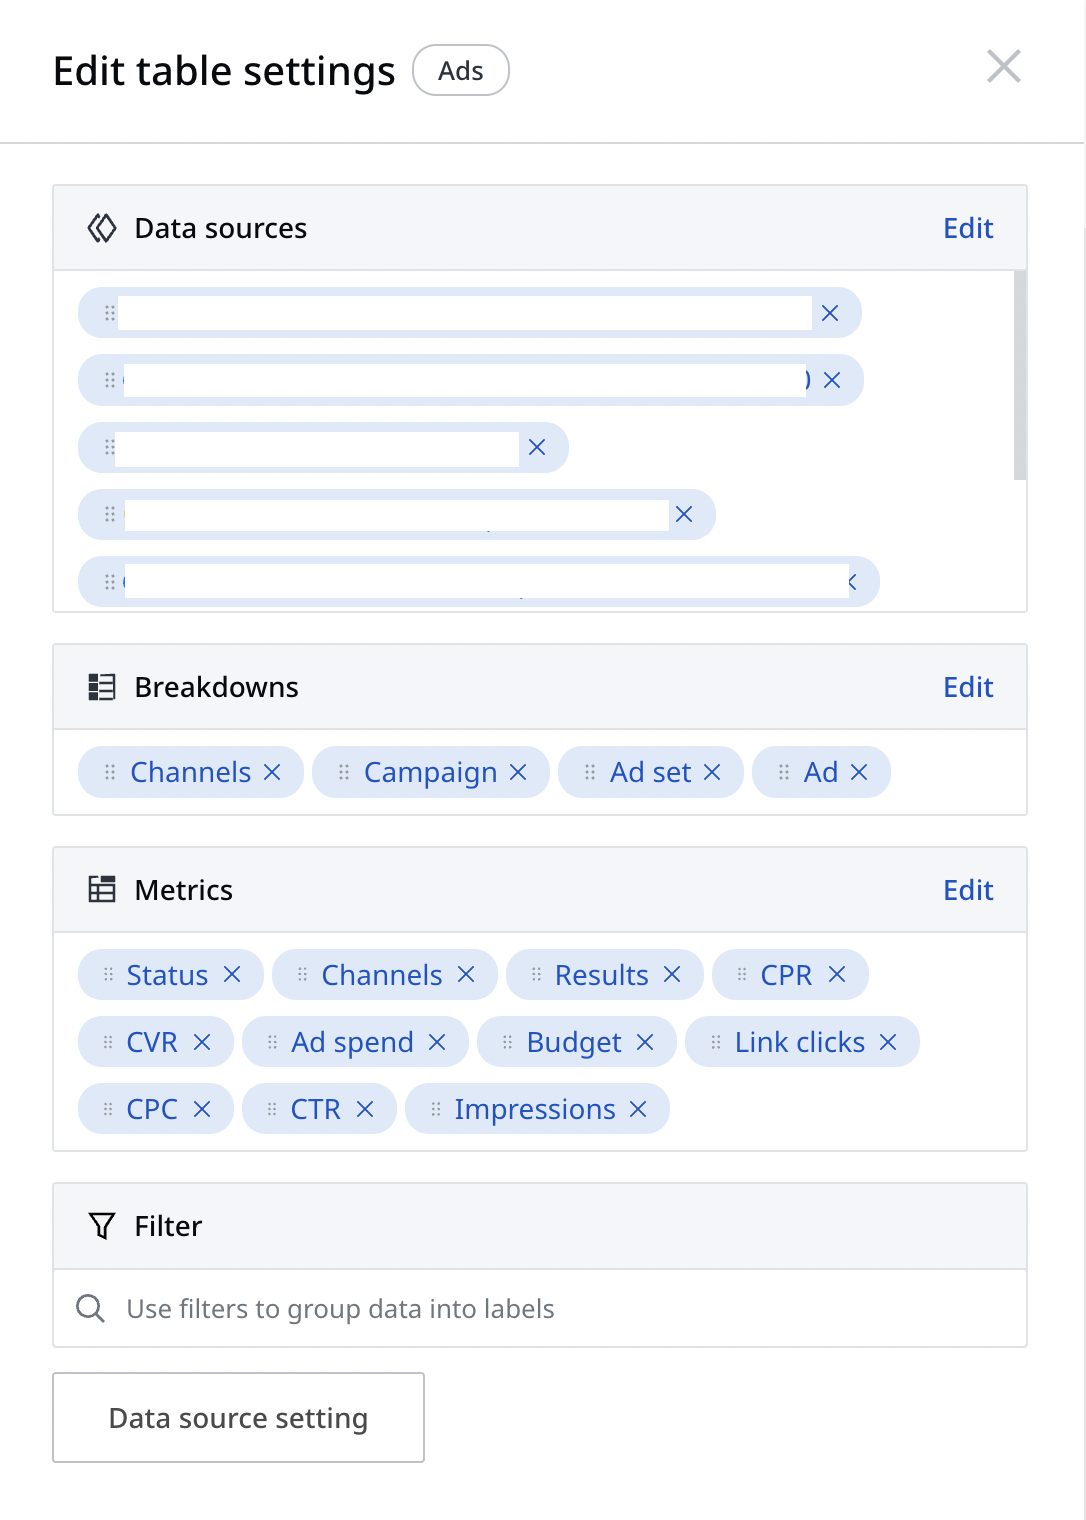Click the drag handle on the CPC metric chip
This screenshot has height=1520, width=1086.
tap(107, 1108)
